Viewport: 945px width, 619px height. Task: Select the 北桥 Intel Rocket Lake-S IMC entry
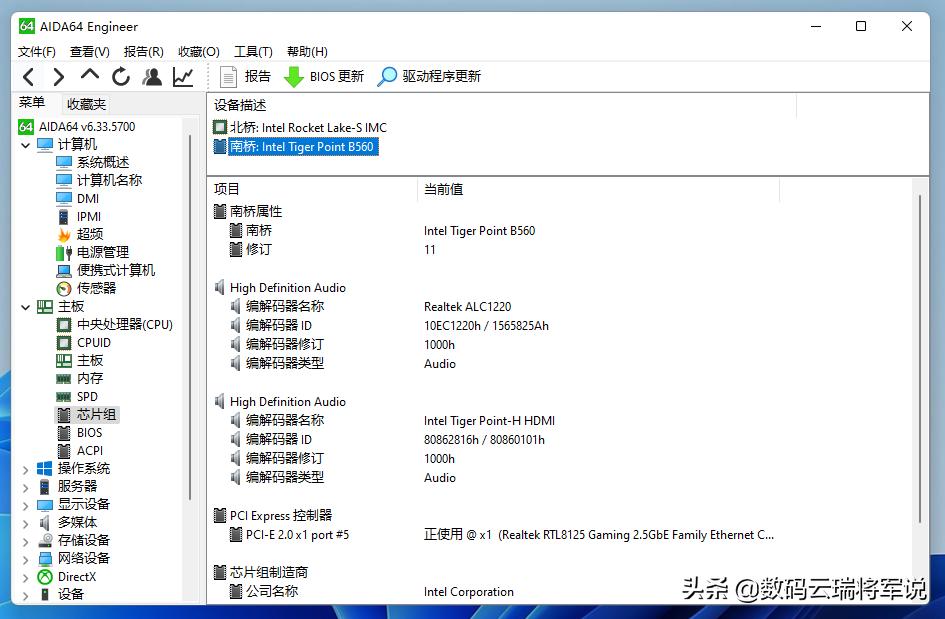[300, 127]
